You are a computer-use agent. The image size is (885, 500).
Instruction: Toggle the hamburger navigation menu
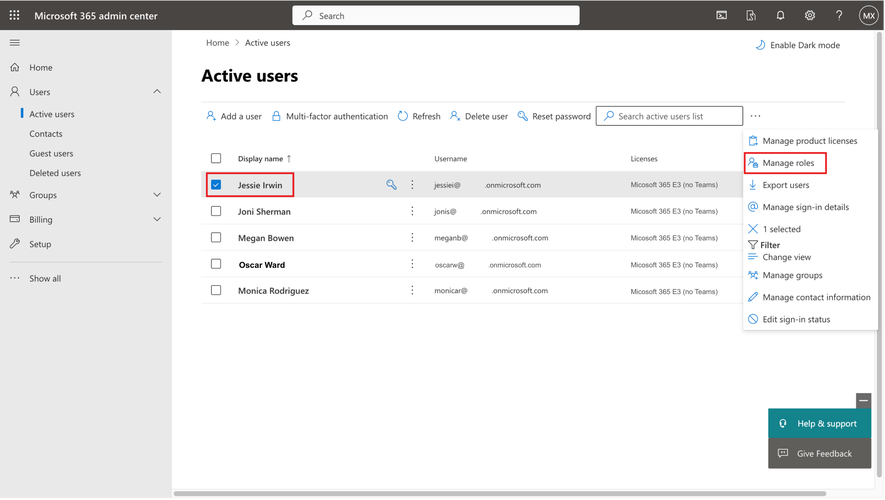point(15,42)
